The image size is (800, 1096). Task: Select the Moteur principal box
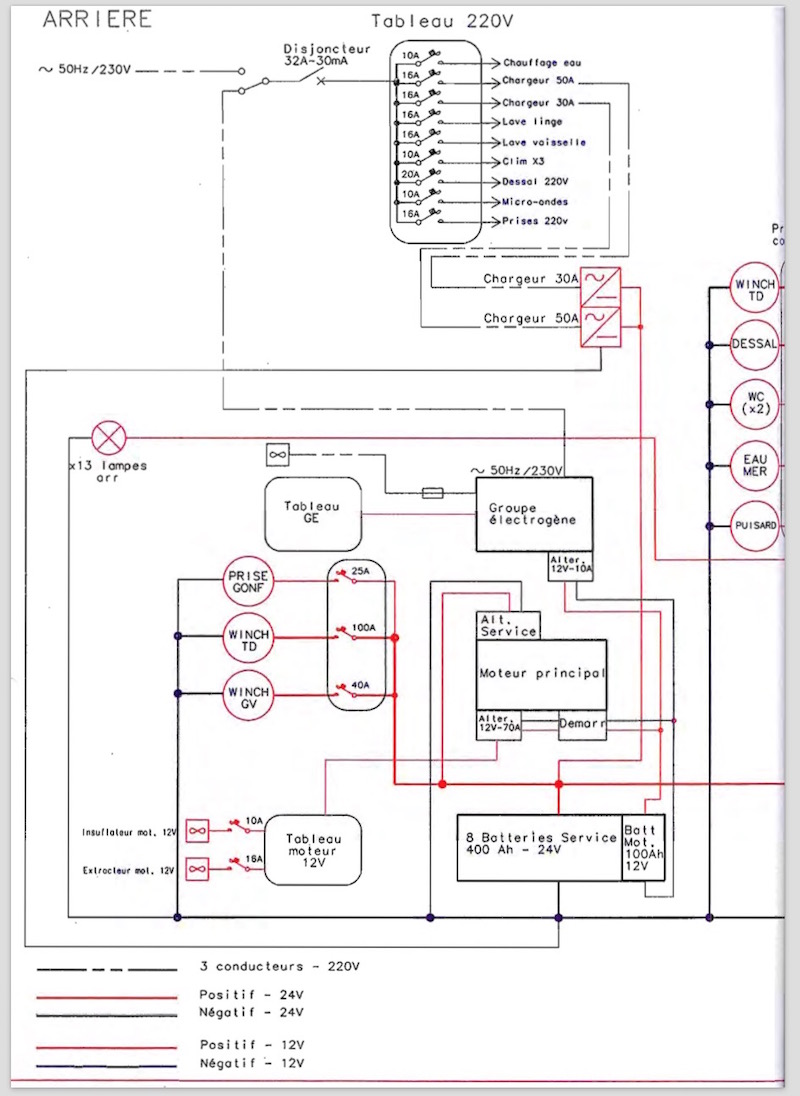[x=542, y=675]
